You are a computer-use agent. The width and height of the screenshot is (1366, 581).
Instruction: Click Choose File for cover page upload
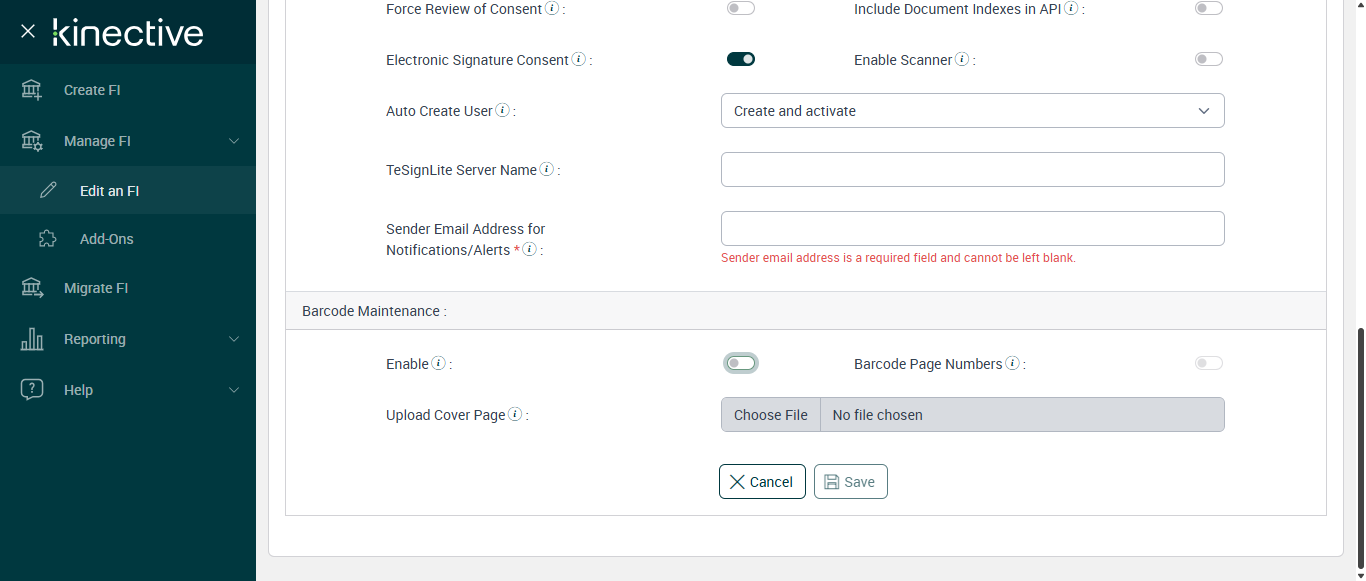pos(770,415)
